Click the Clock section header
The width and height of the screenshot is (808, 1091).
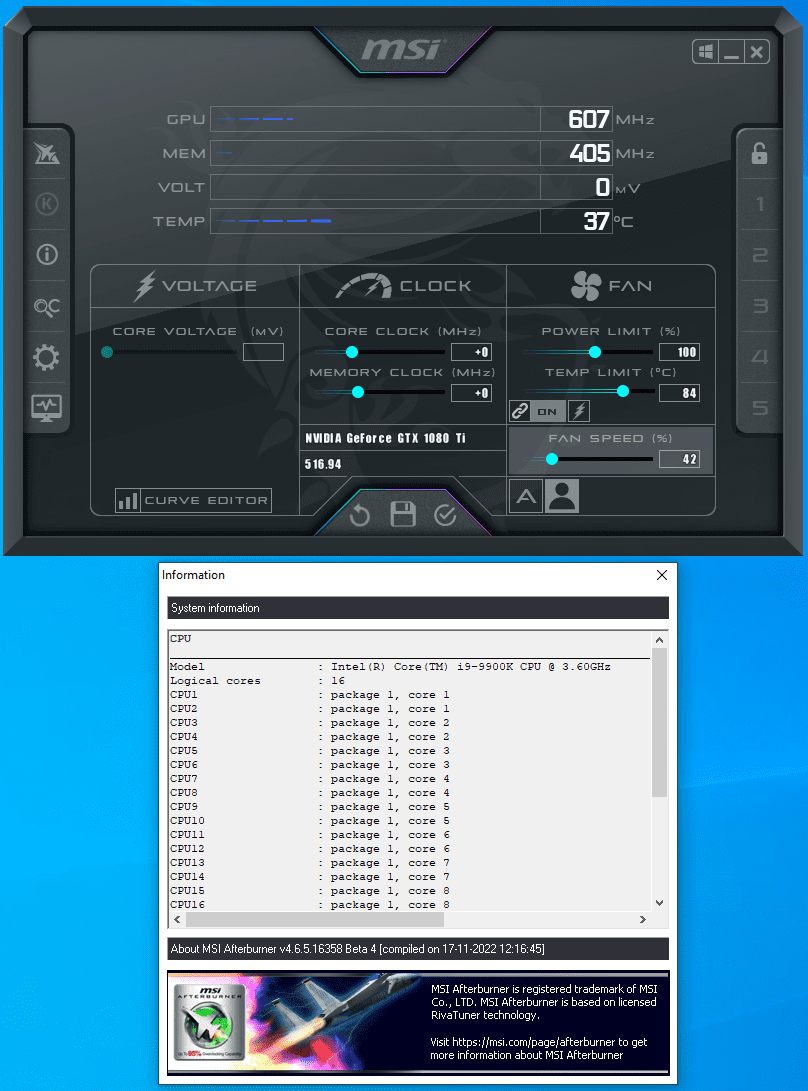(403, 286)
